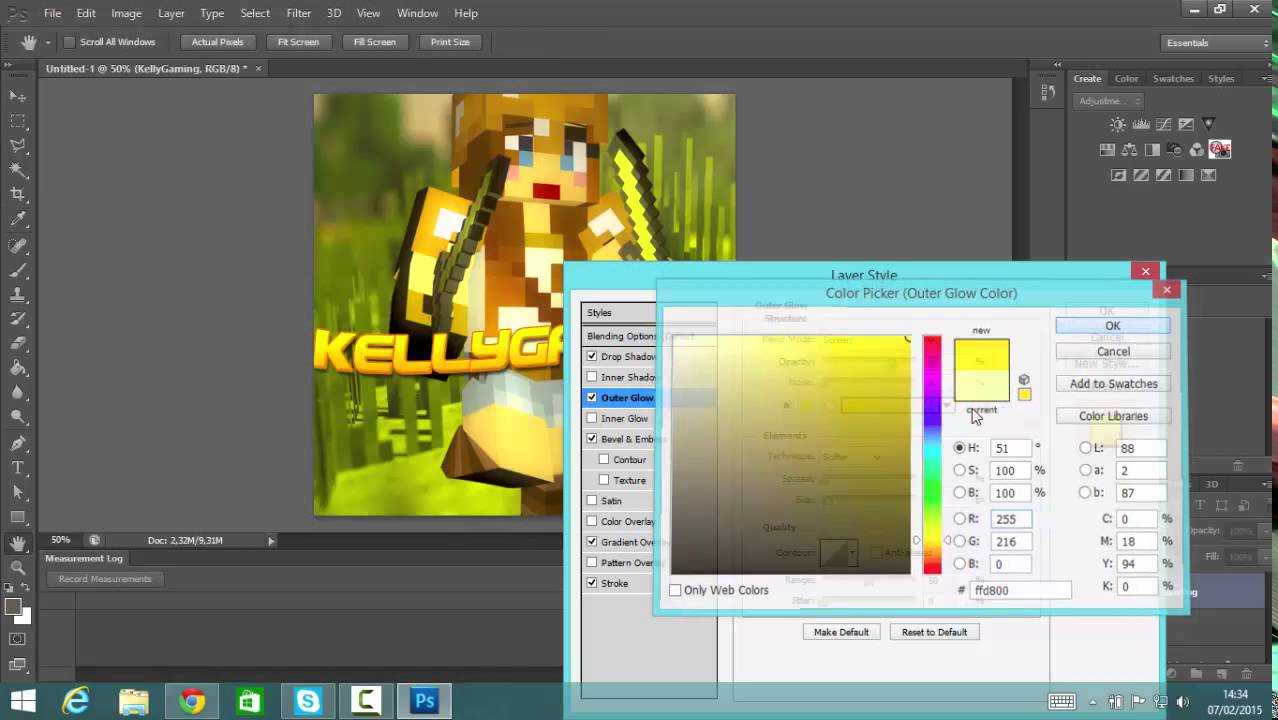The height and width of the screenshot is (720, 1278).
Task: Check Only Web Colors
Action: click(x=675, y=590)
